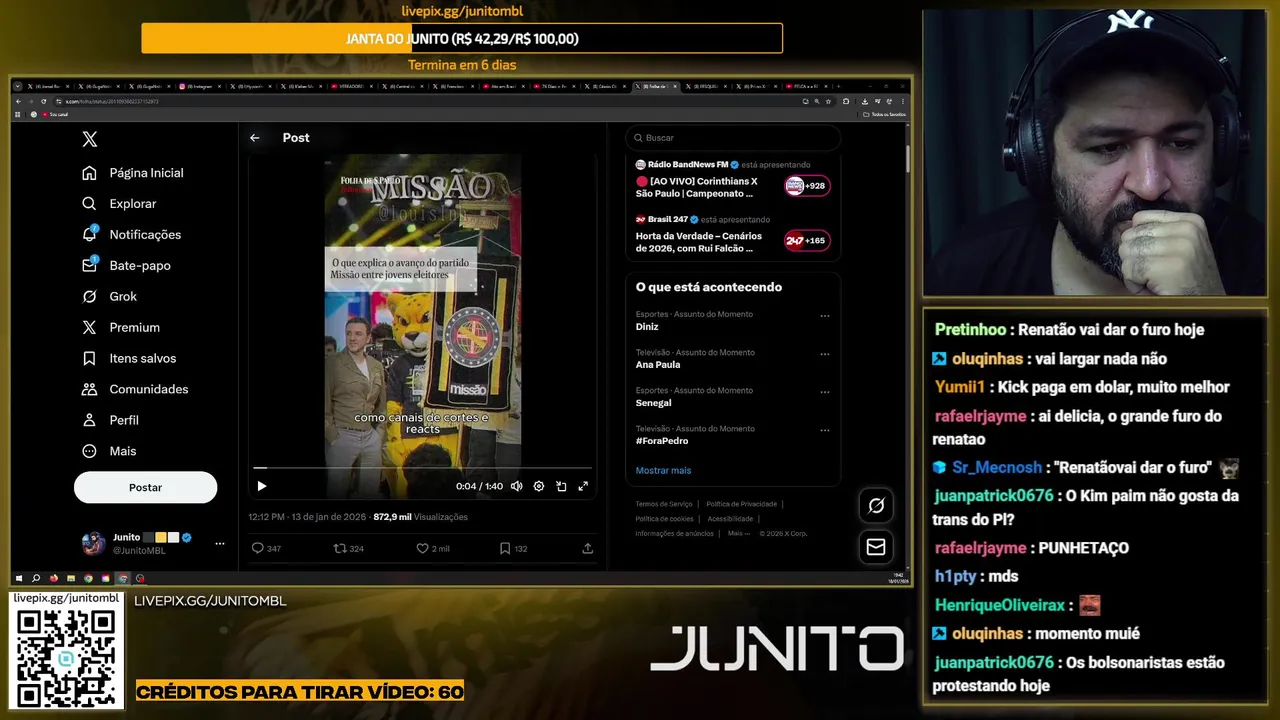Open more options for Ana Paula trend
Image resolution: width=1280 pixels, height=720 pixels.
pos(825,354)
